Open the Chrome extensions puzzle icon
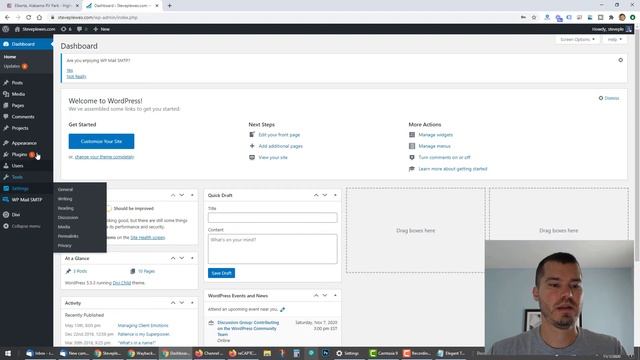This screenshot has height=360, width=640. pos(611,17)
